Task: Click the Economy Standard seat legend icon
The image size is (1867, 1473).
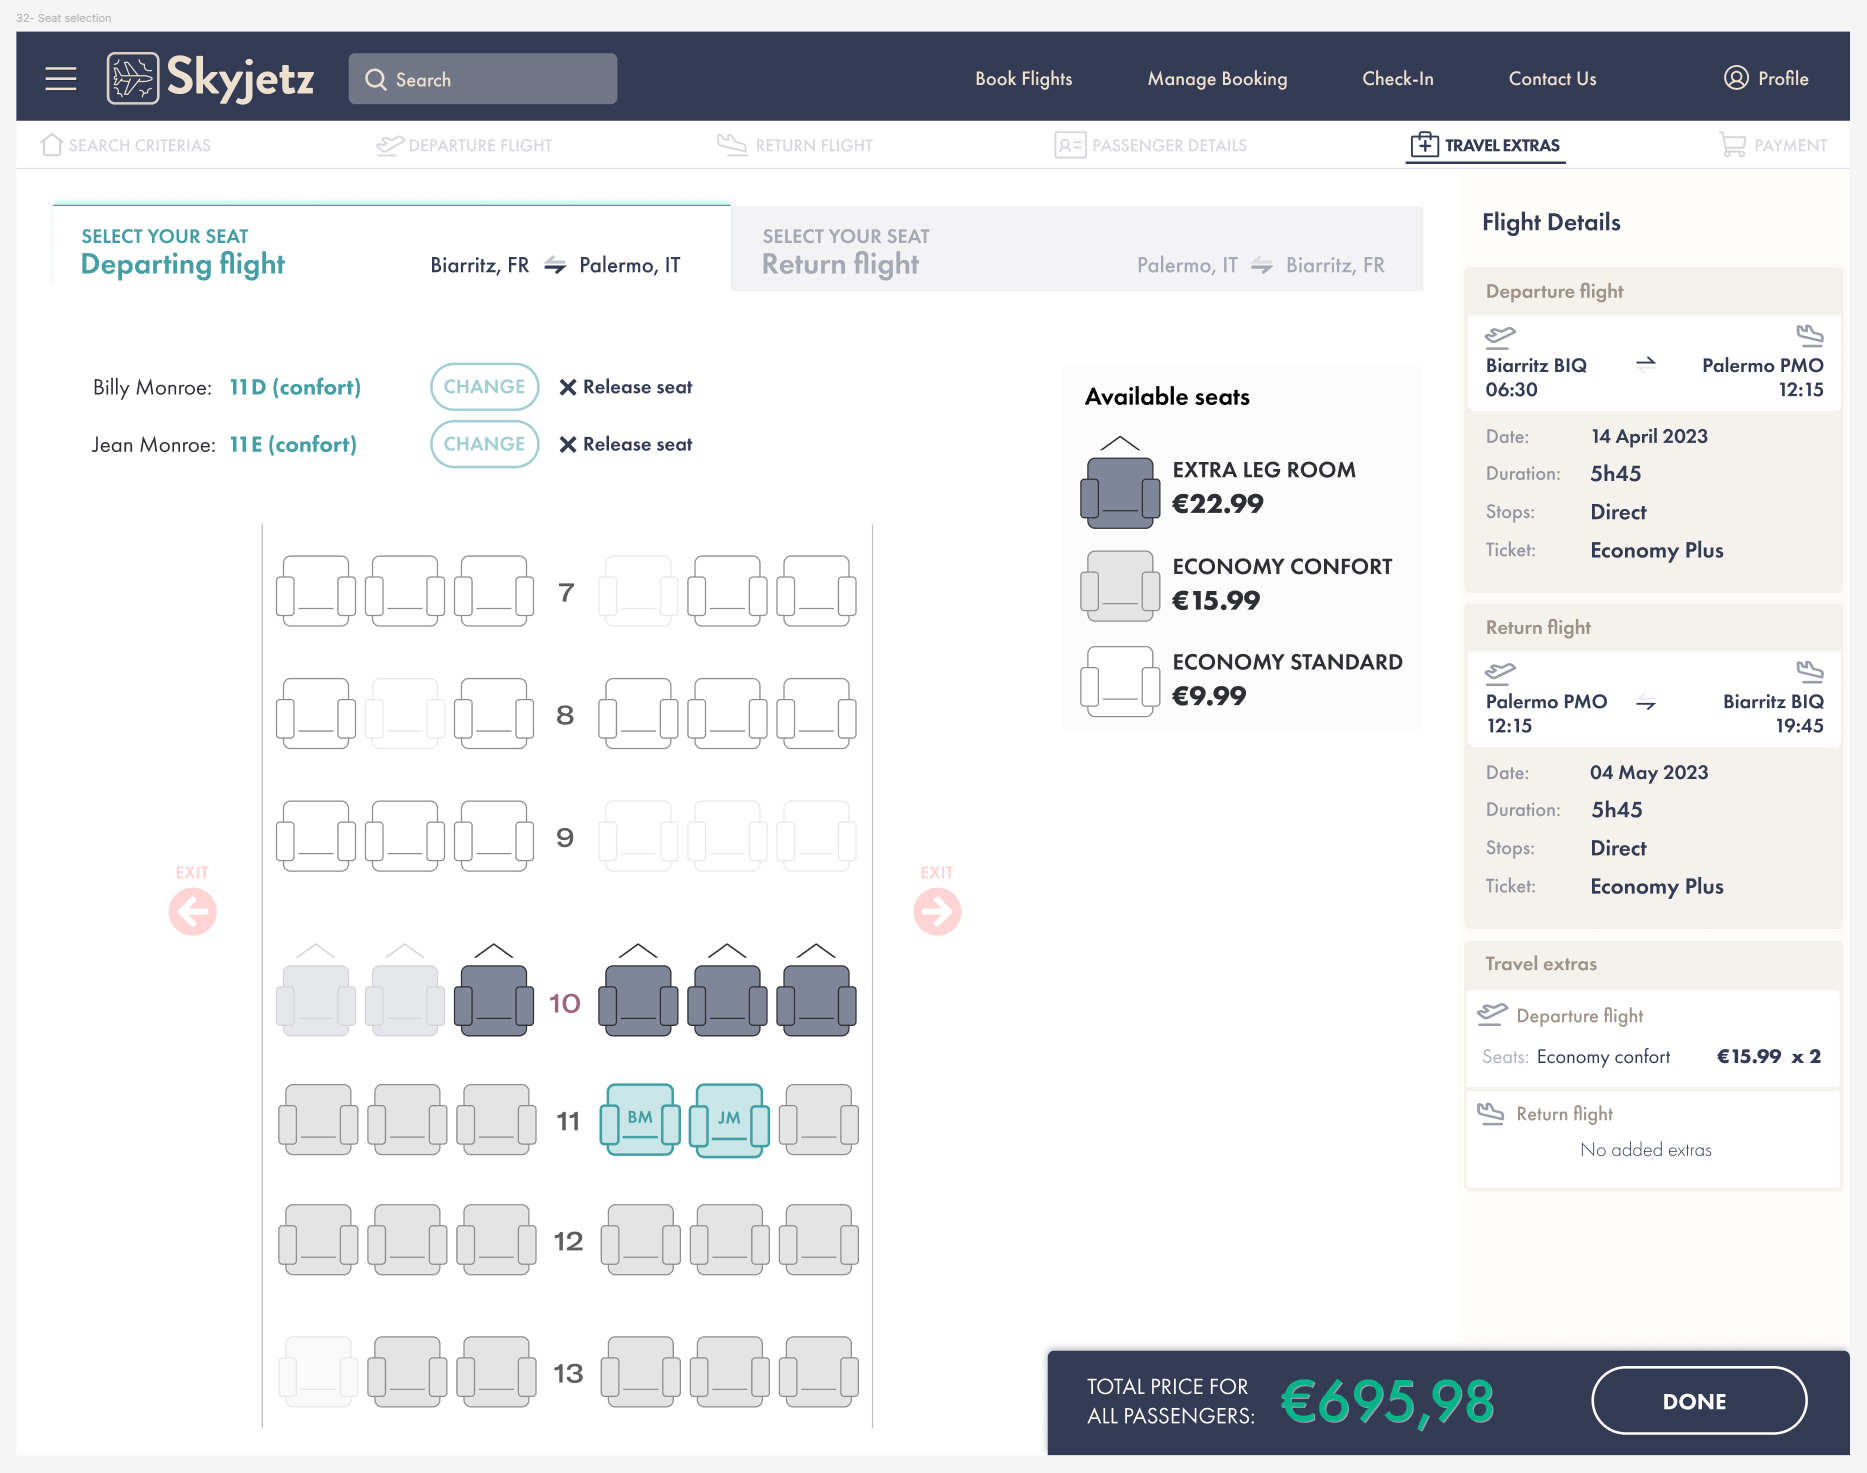Action: (x=1120, y=681)
